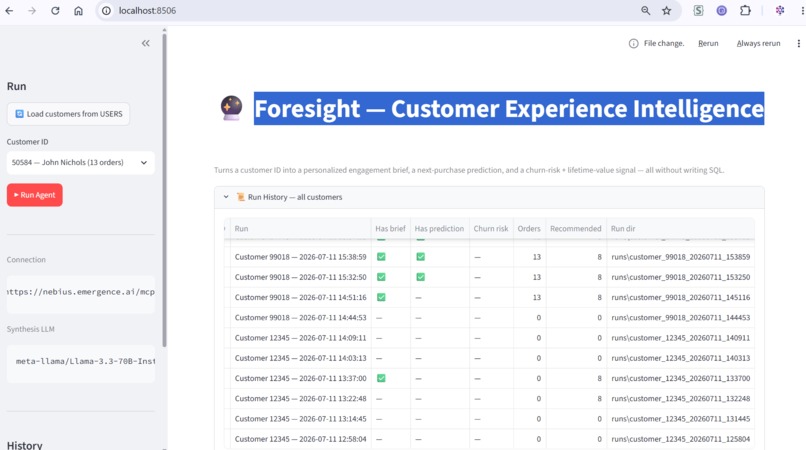Select row Customer 12345 — 2026-07-11 12:58:04
The height and width of the screenshot is (450, 806).
click(x=300, y=439)
